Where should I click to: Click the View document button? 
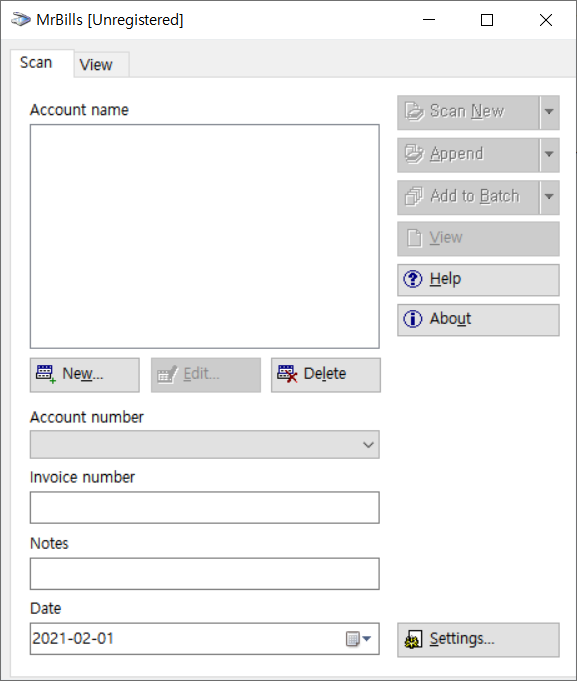click(478, 238)
